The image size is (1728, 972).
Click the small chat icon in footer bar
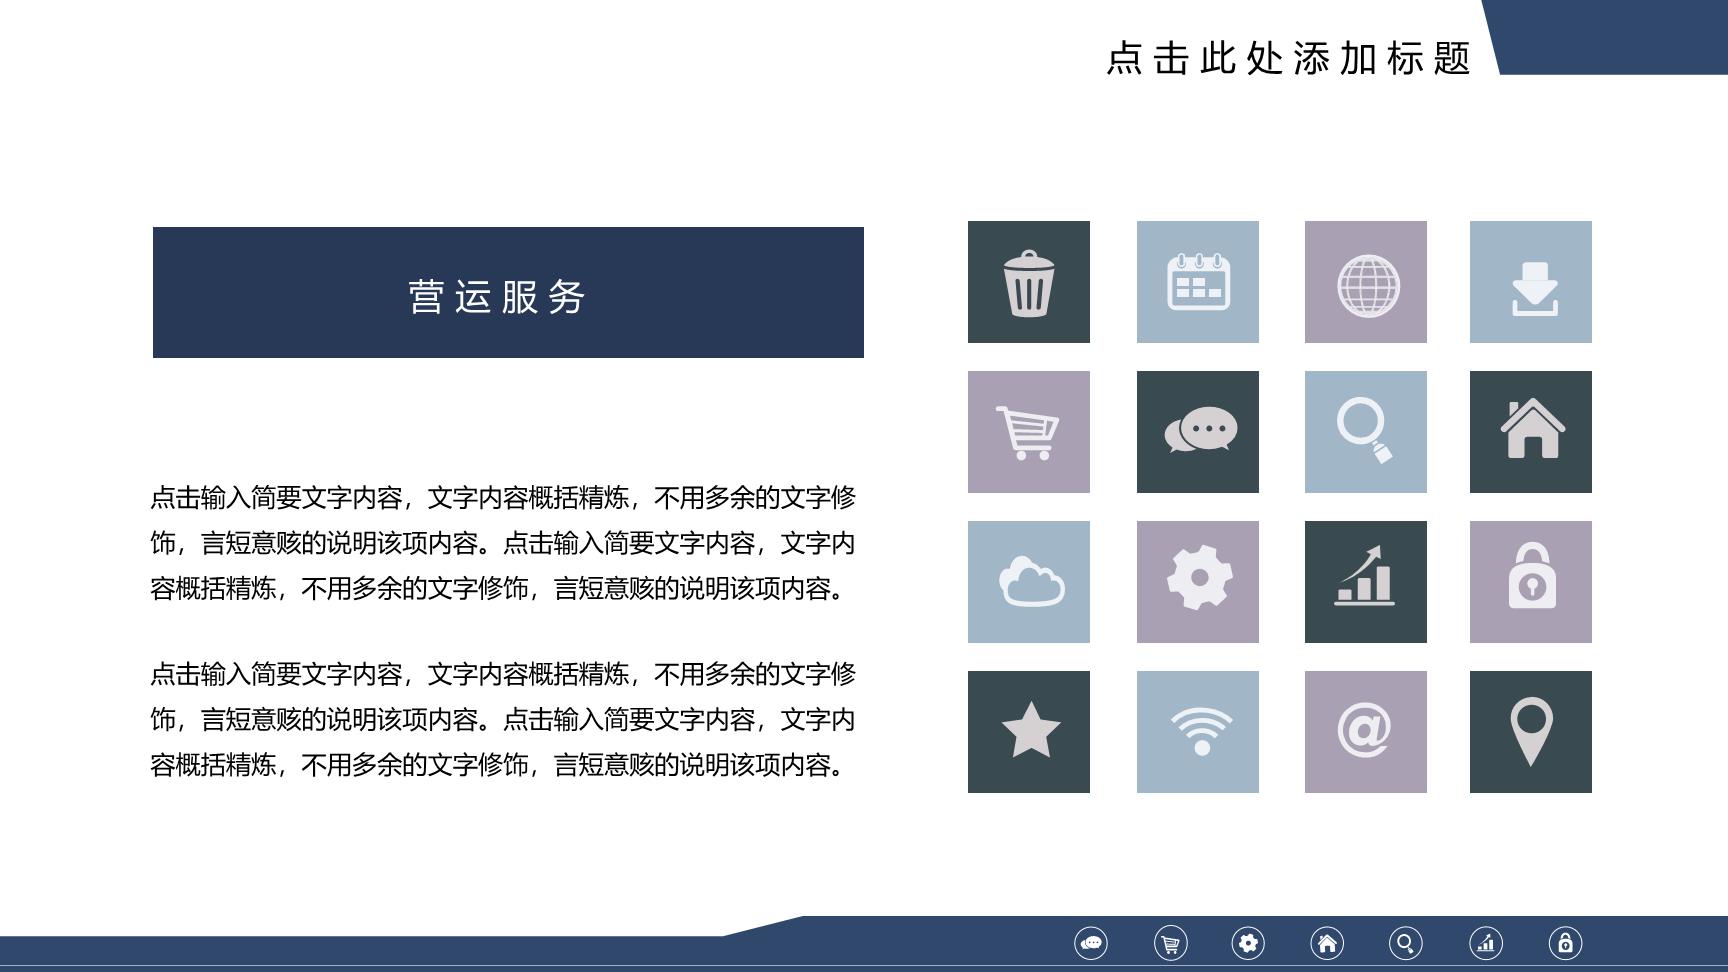(1091, 943)
